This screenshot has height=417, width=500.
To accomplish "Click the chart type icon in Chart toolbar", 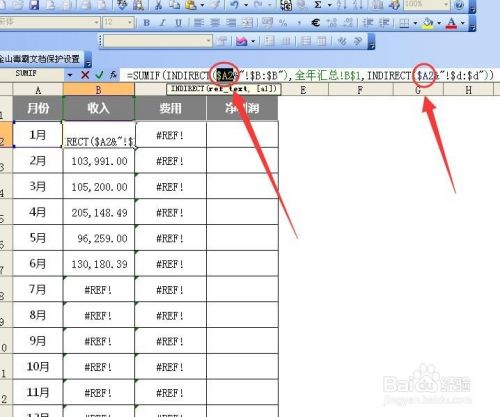I will click(x=241, y=41).
